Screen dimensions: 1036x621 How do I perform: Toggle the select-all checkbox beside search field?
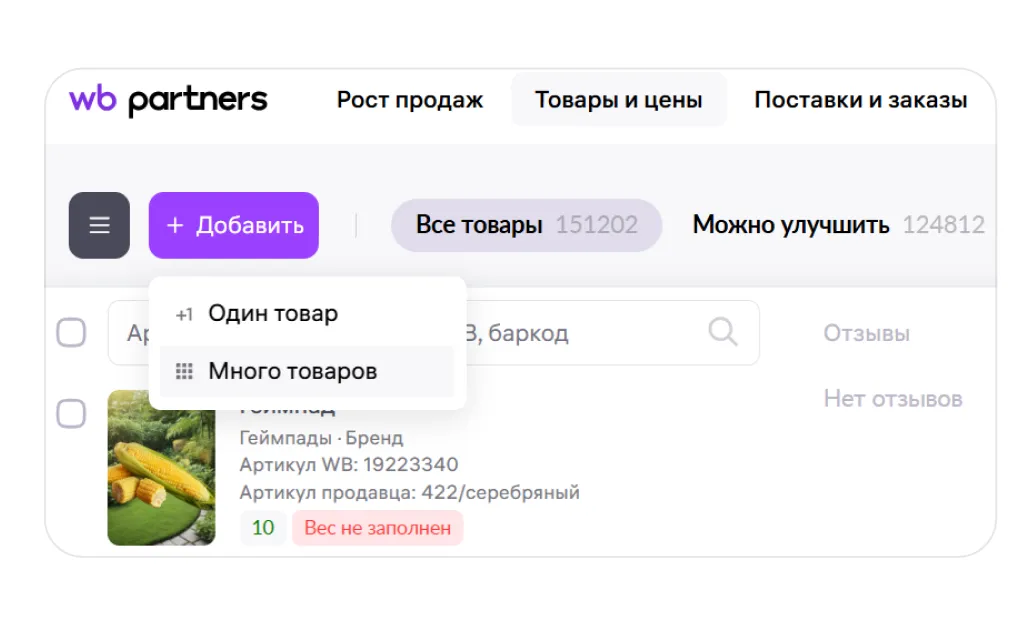[71, 332]
